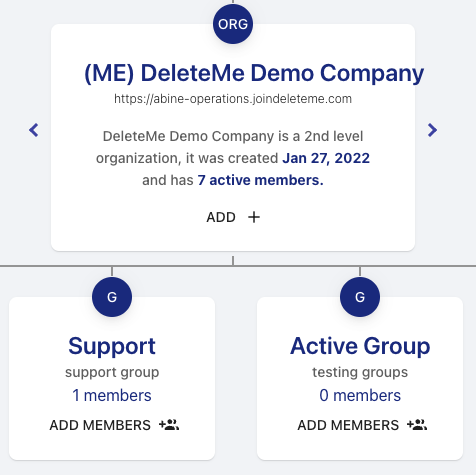Click the G badge above Active Group
Screen dimensions: 476x475
pyautogui.click(x=360, y=297)
